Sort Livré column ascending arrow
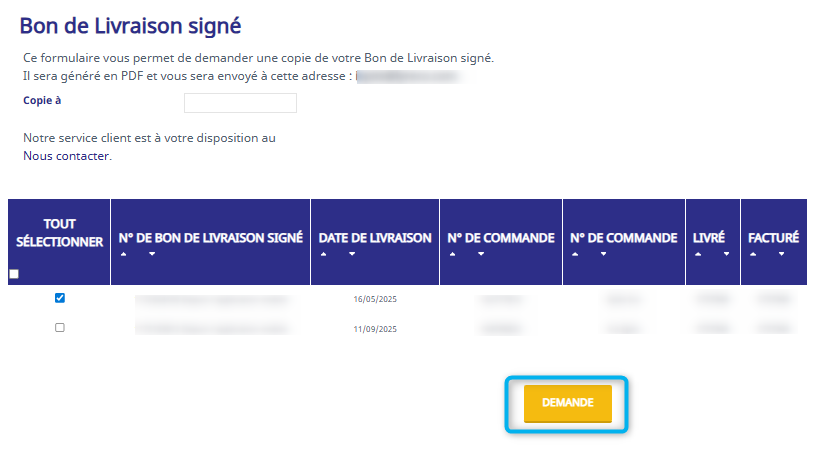The image size is (823, 455). pyautogui.click(x=698, y=254)
